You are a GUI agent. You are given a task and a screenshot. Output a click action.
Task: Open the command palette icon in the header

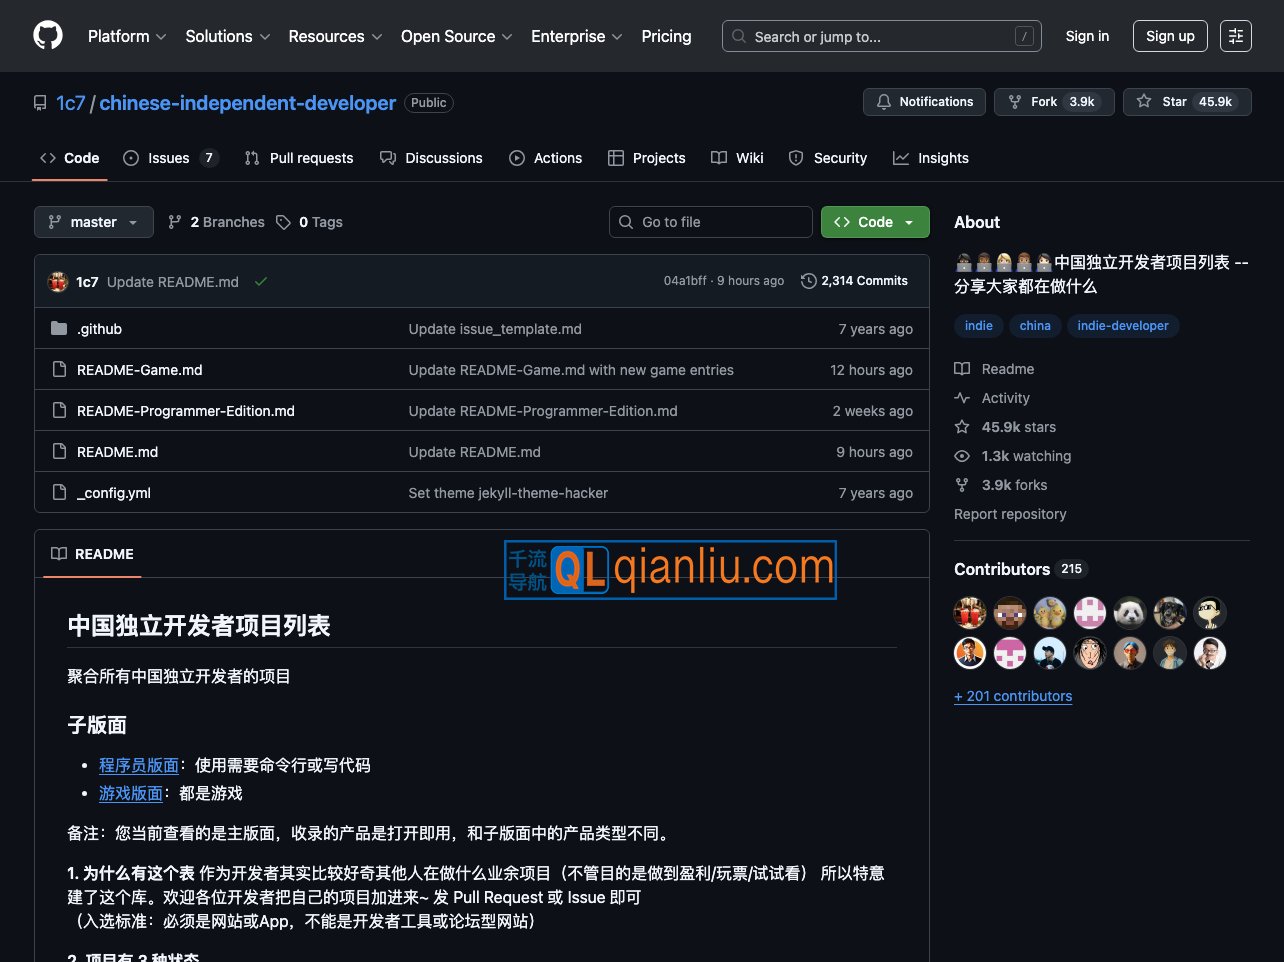[1236, 35]
